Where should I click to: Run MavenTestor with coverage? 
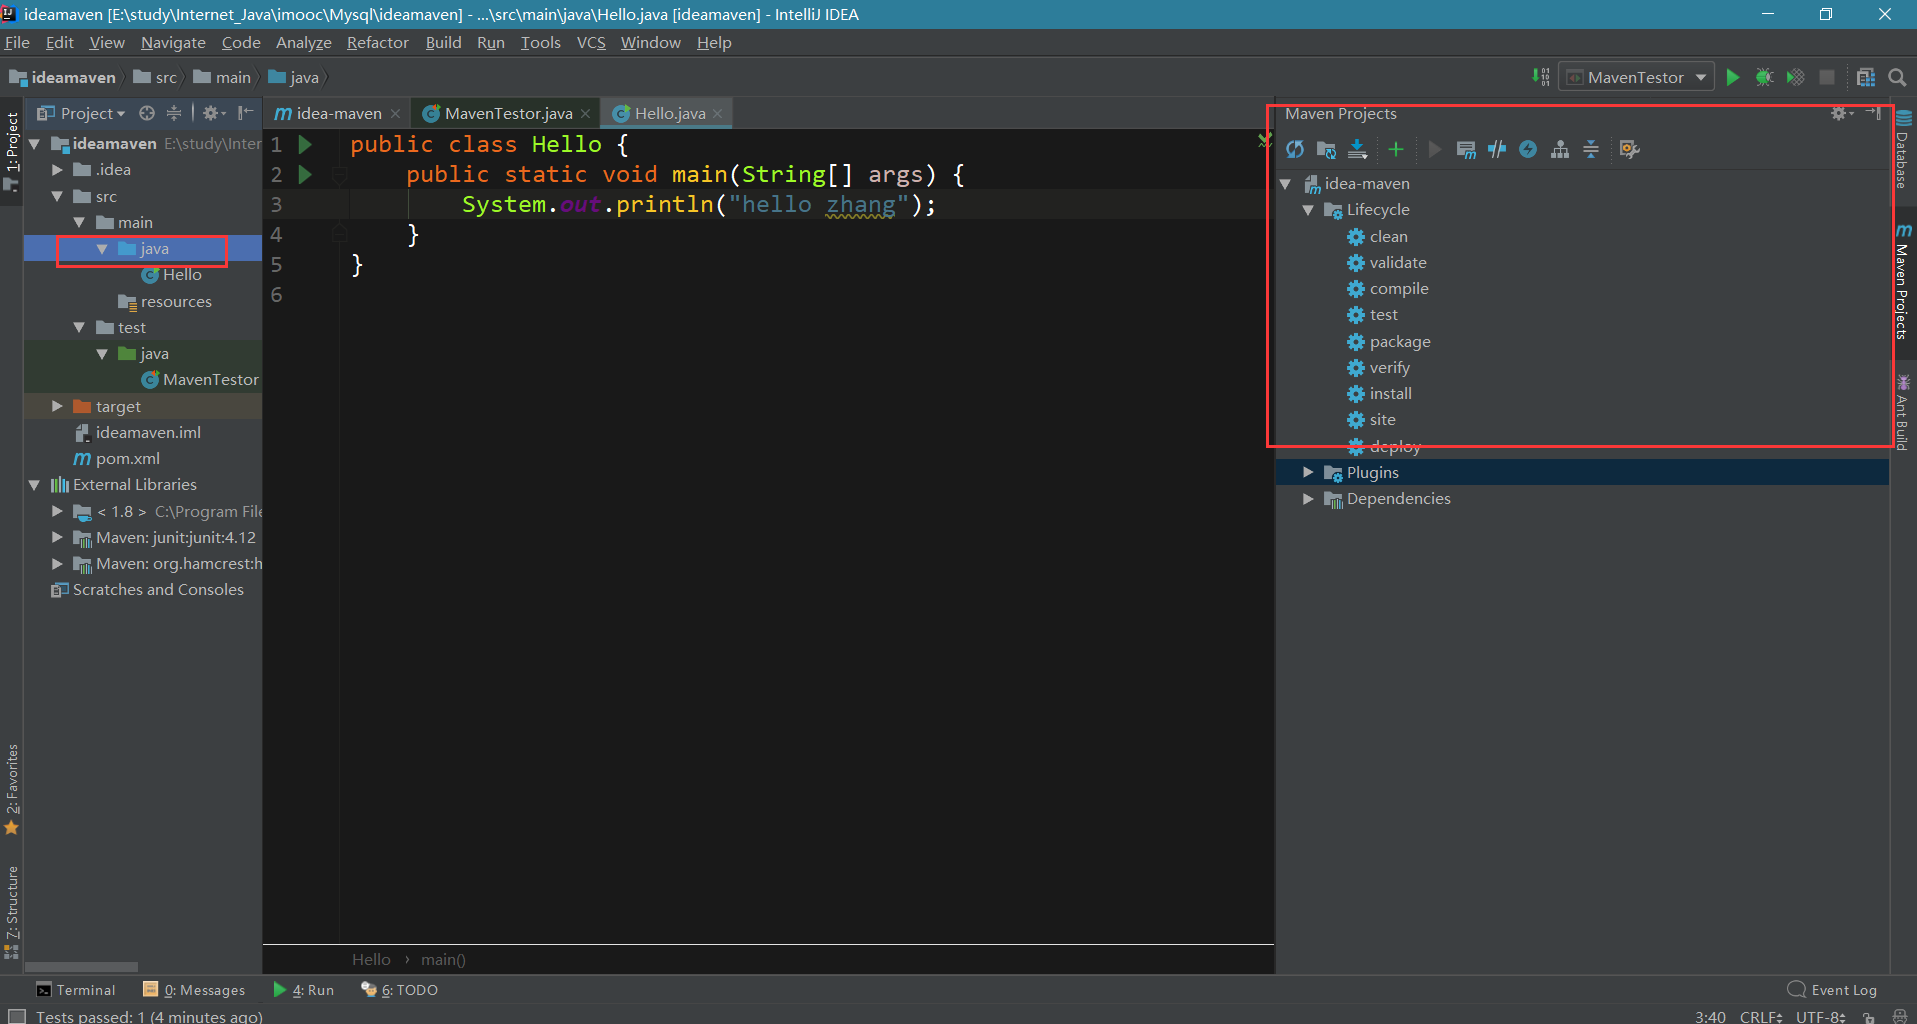point(1796,77)
